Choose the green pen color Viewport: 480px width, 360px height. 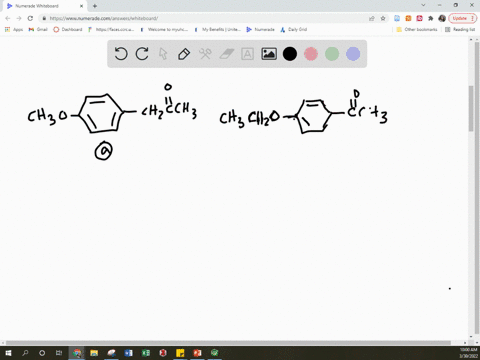pos(332,54)
